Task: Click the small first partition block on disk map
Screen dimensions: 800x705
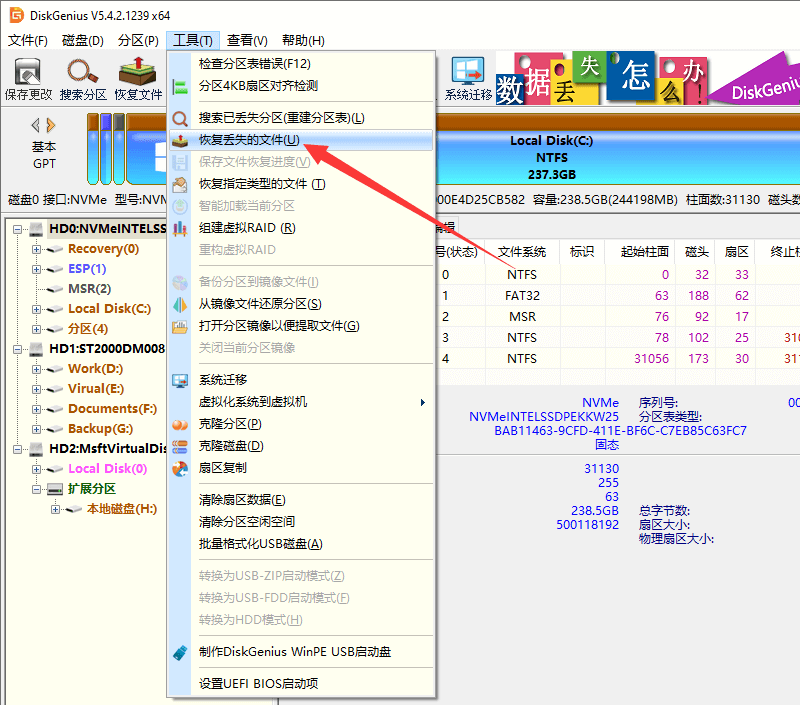Action: pyautogui.click(x=93, y=148)
